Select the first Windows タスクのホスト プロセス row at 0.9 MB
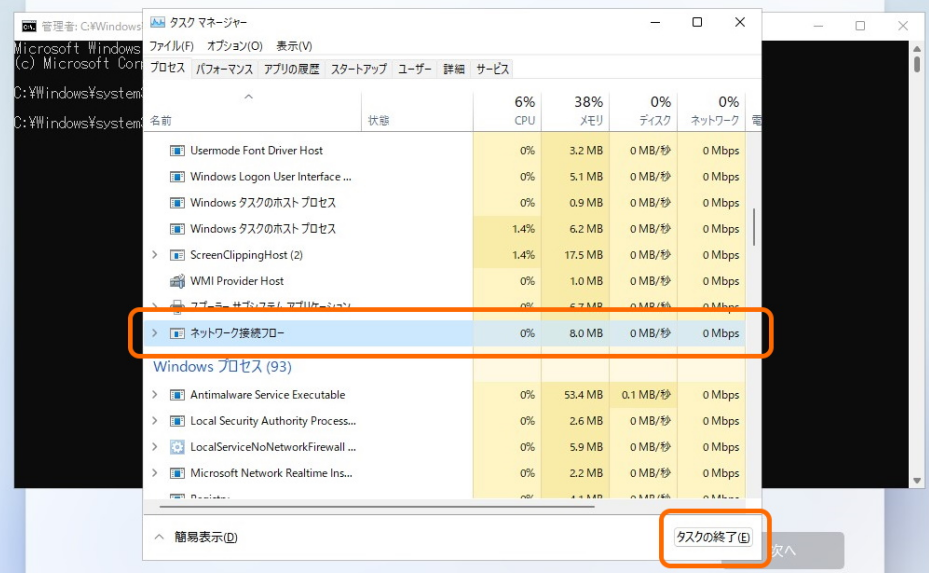 pyautogui.click(x=444, y=203)
